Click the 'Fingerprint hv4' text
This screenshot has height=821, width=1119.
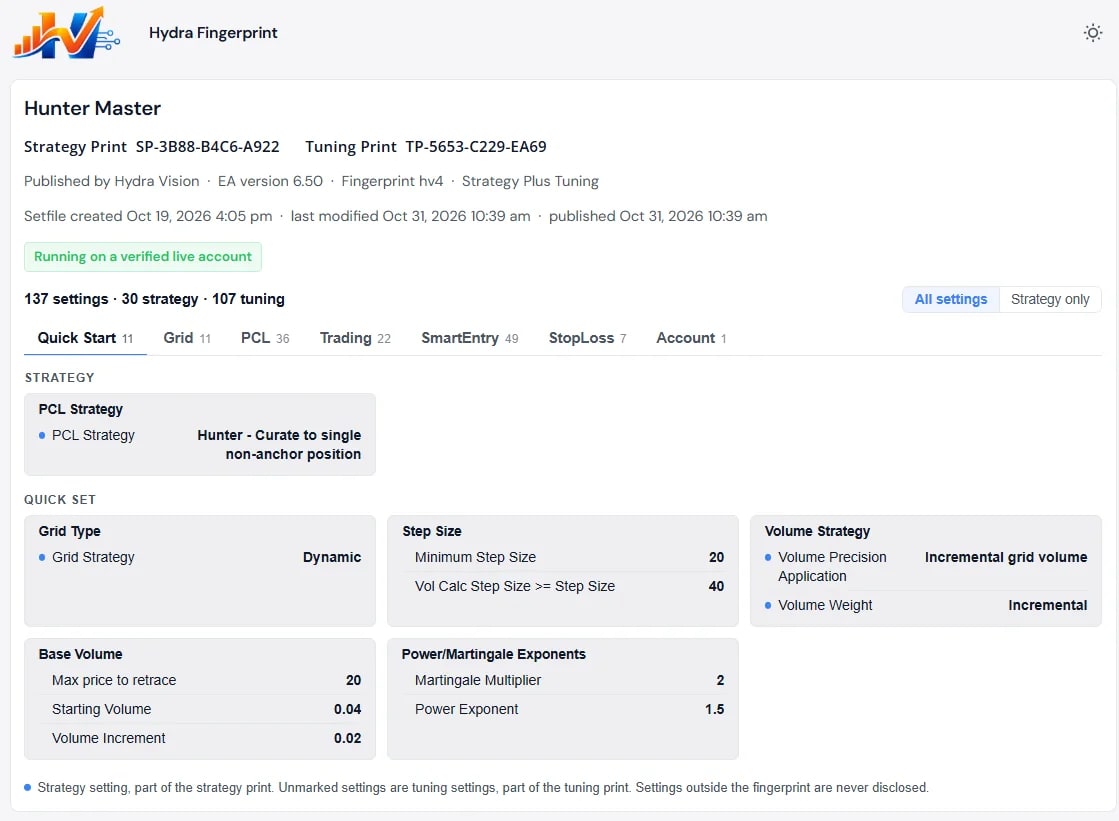(x=392, y=181)
